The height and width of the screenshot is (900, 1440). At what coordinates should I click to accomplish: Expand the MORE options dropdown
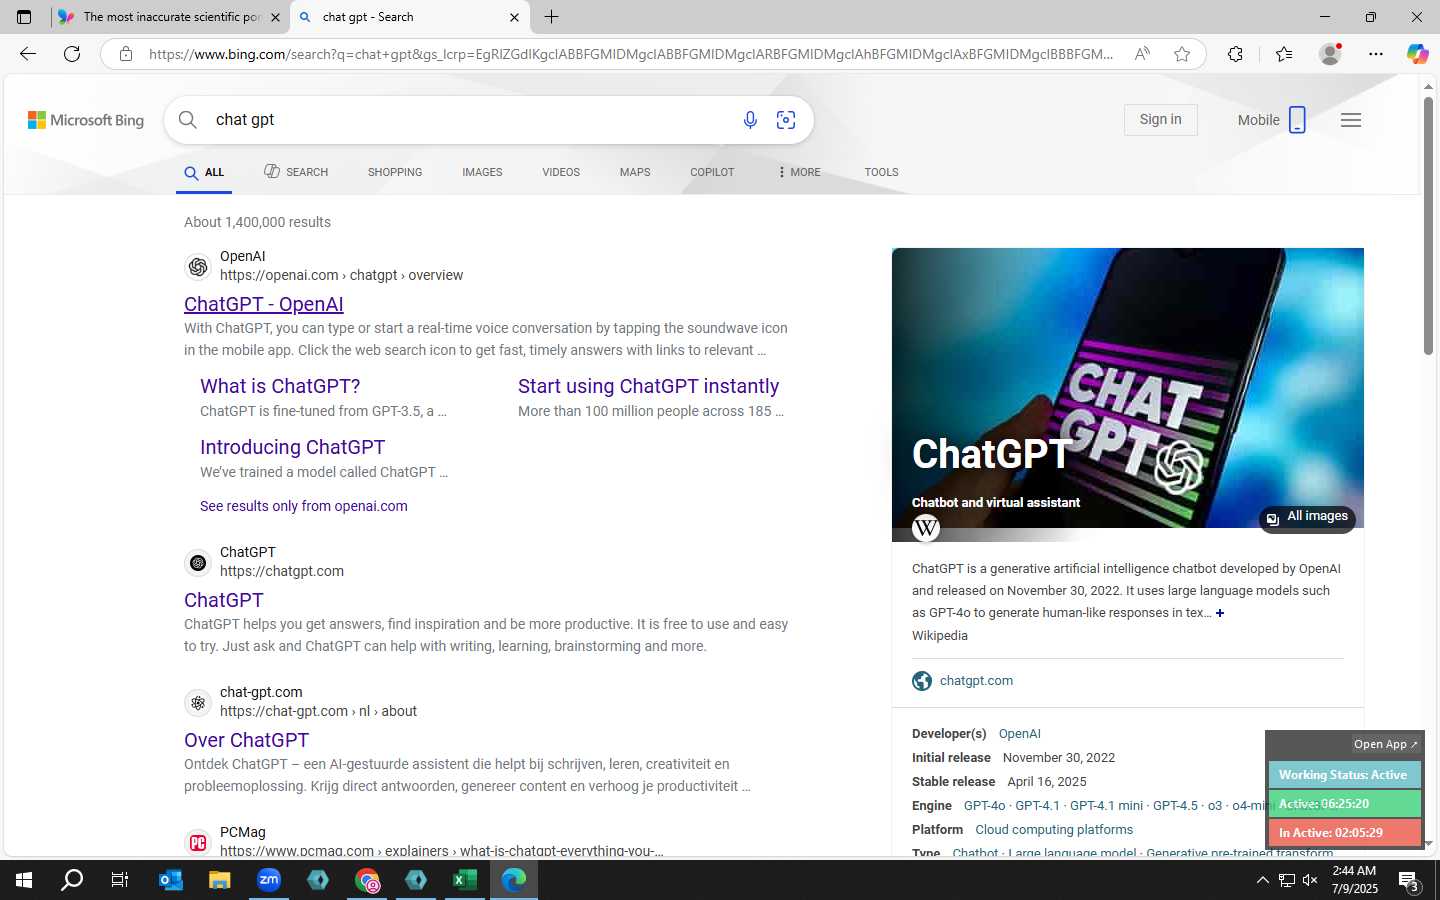(799, 172)
